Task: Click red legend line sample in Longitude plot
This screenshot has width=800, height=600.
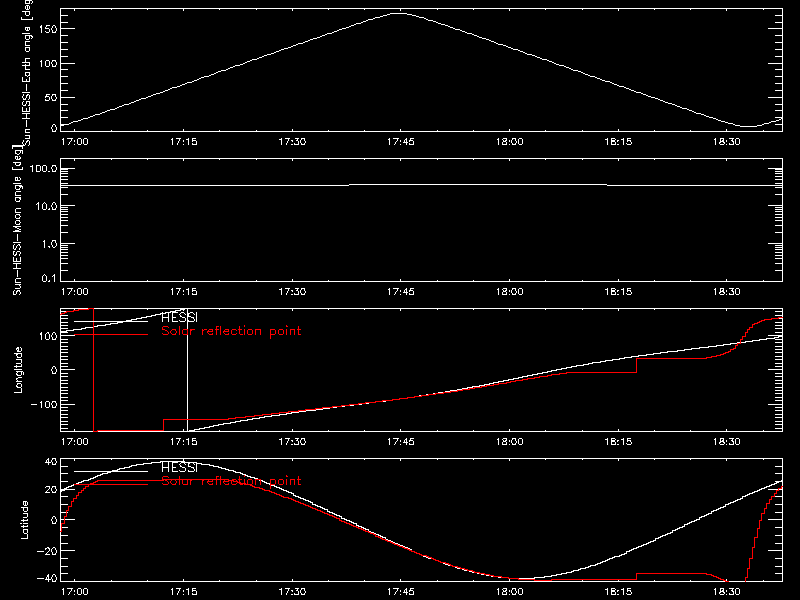Action: pyautogui.click(x=111, y=335)
